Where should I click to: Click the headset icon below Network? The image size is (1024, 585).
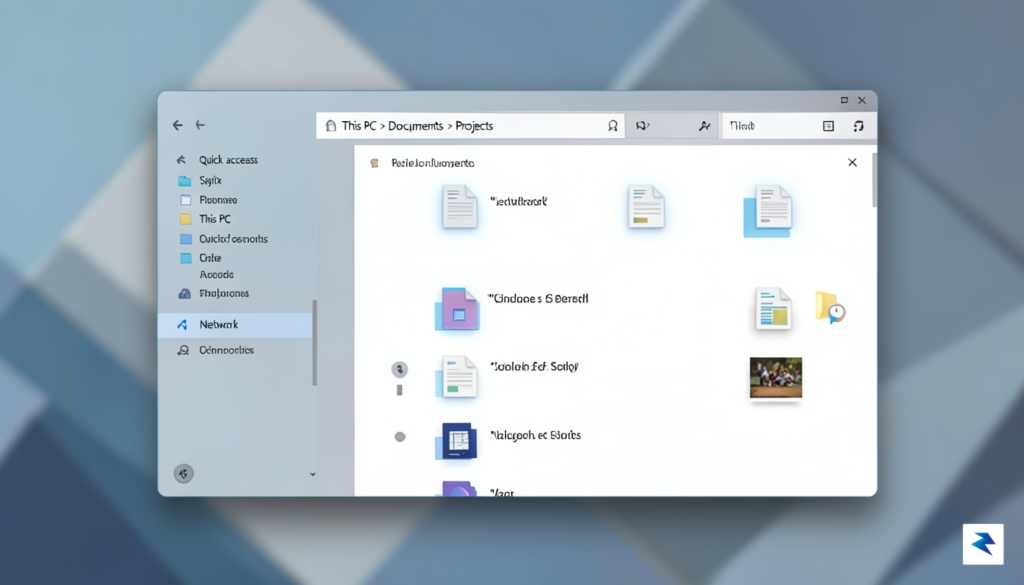pos(184,351)
